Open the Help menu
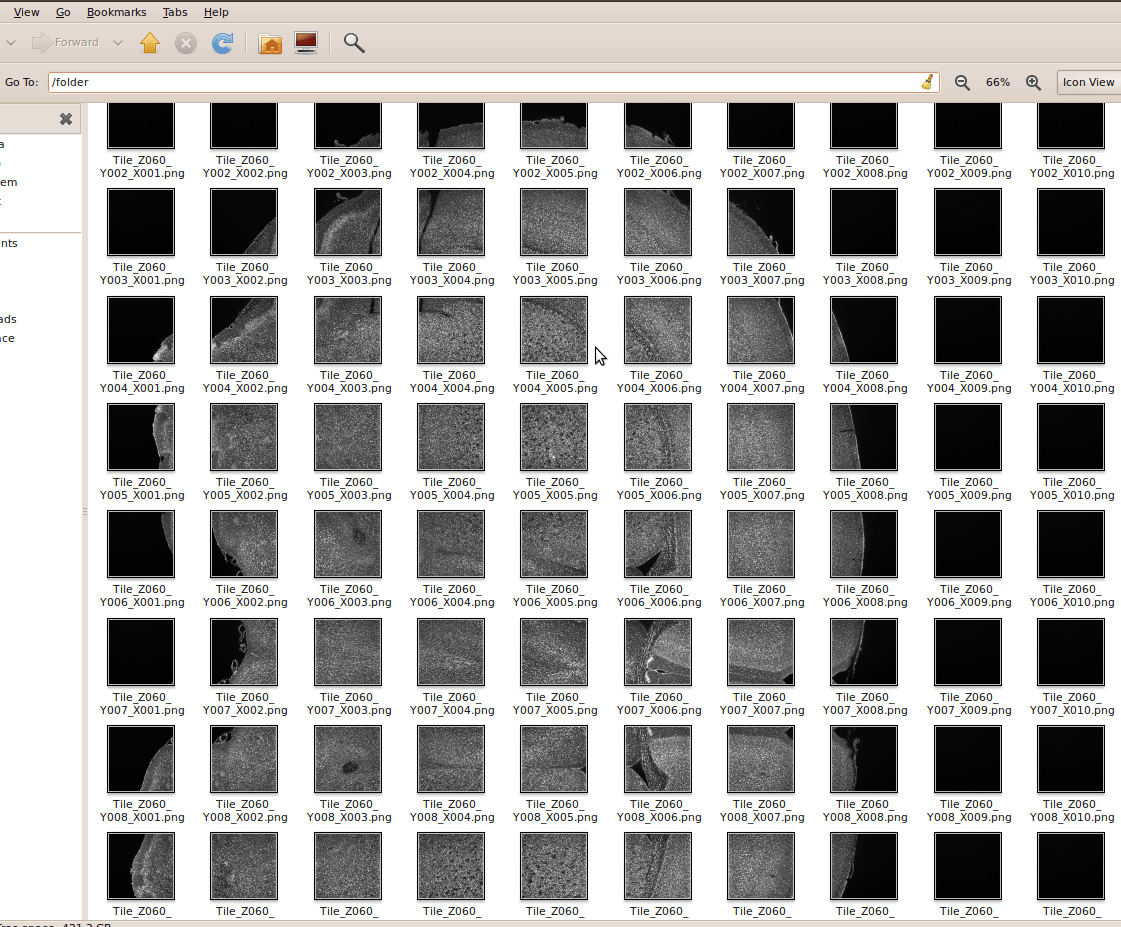 (215, 12)
